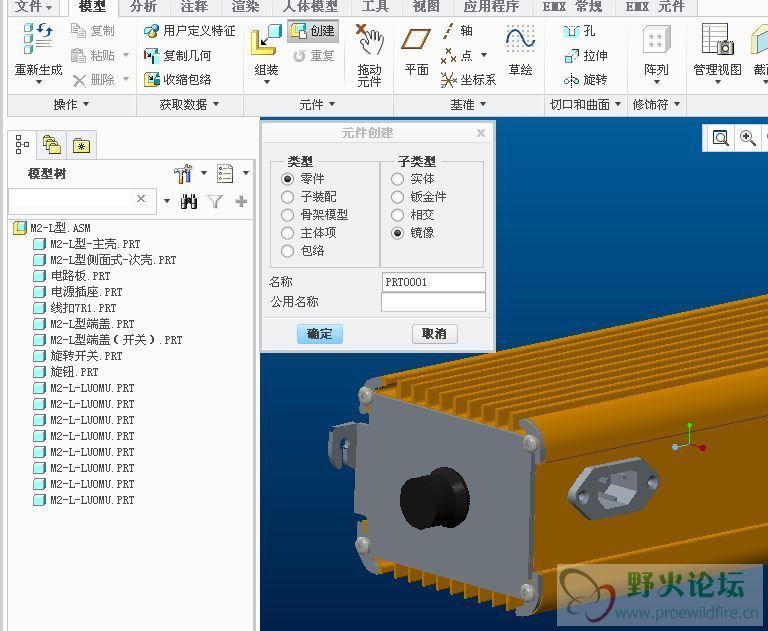Select the 骨架模型 skeleton model radio

288,215
